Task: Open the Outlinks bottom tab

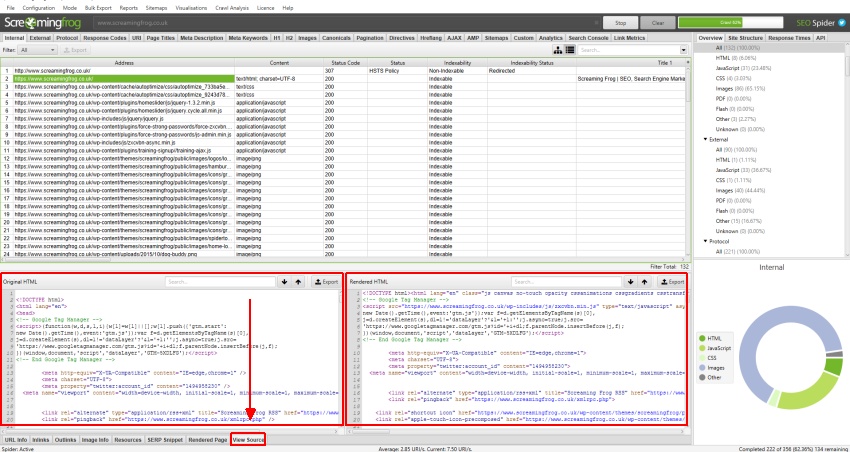Action: (66, 440)
